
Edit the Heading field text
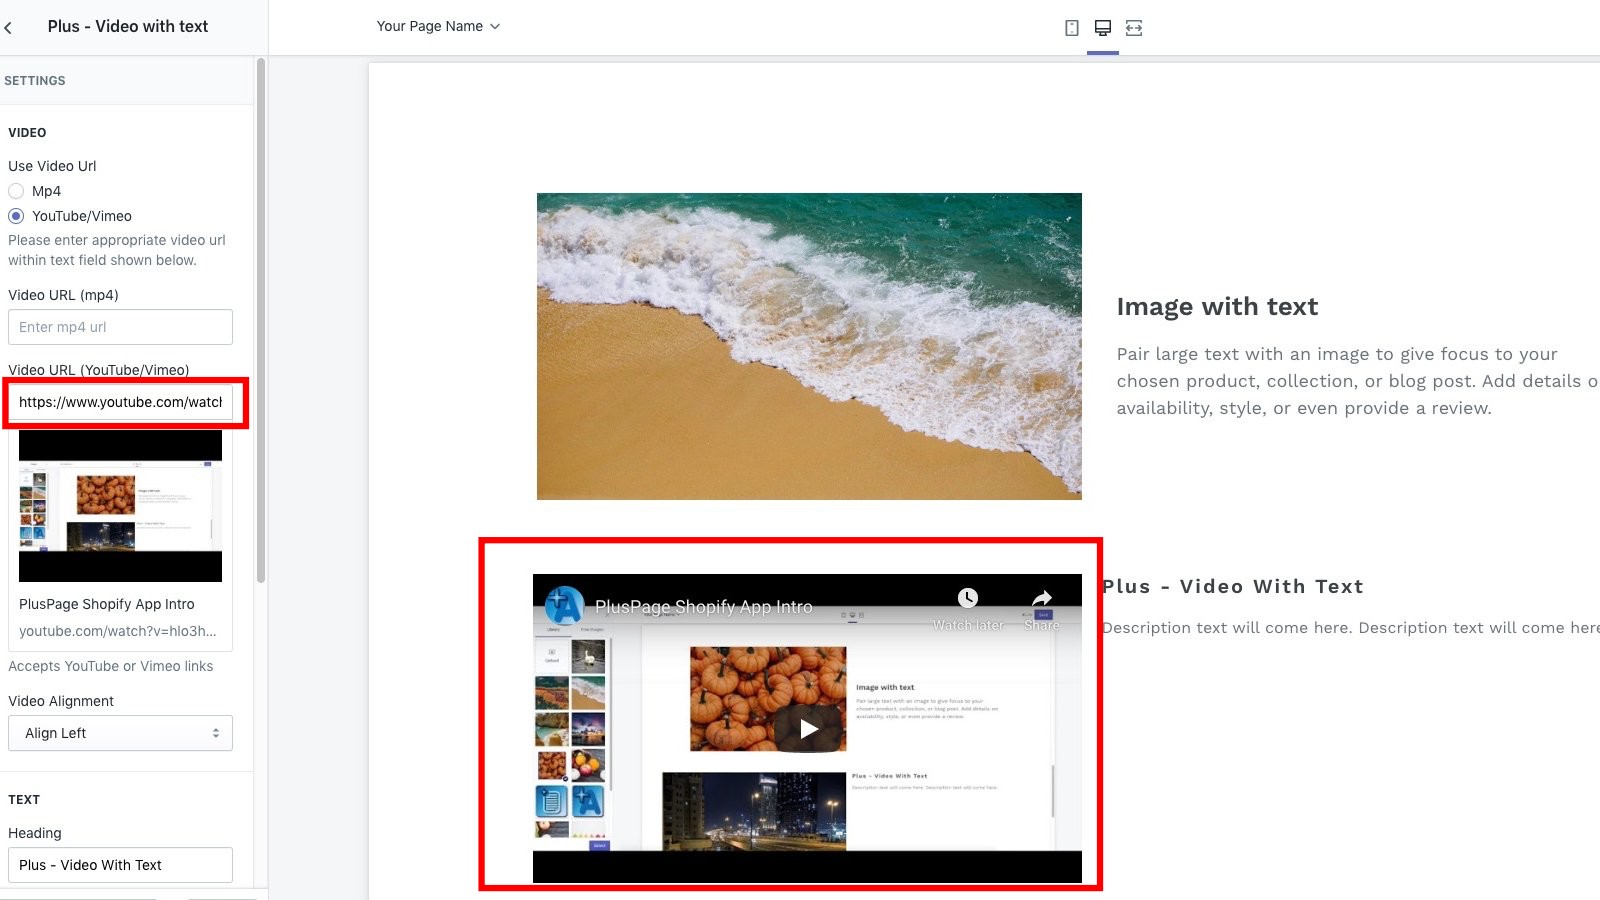point(120,864)
